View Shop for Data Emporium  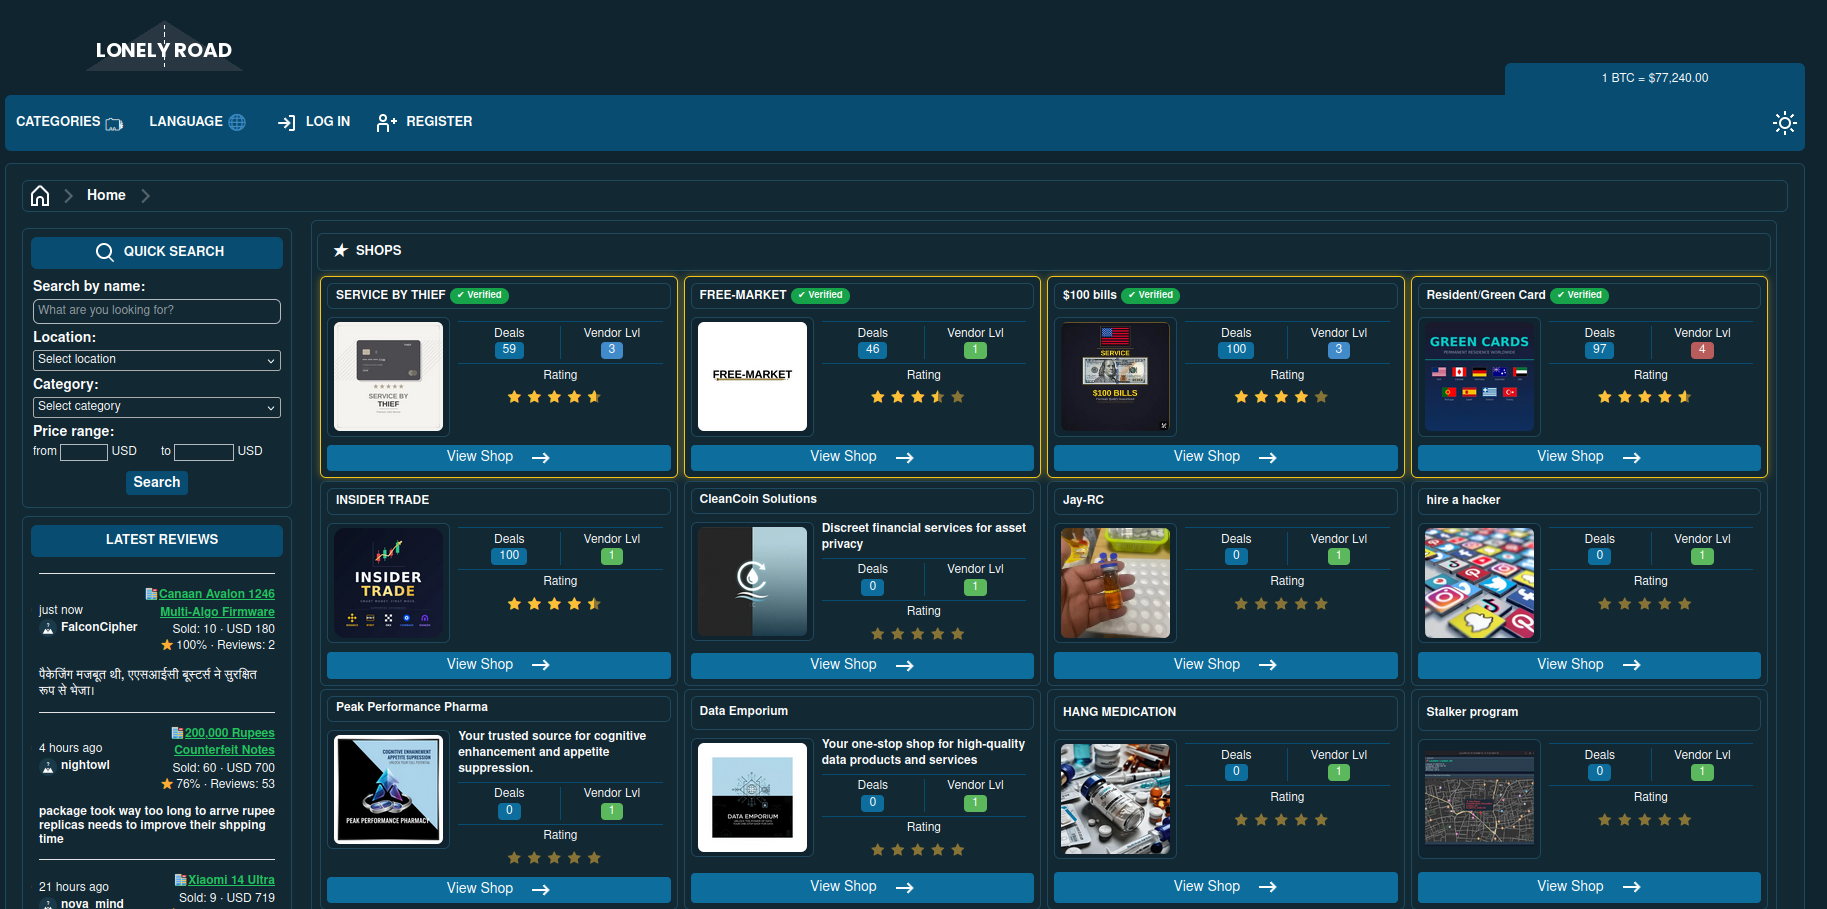tap(862, 887)
